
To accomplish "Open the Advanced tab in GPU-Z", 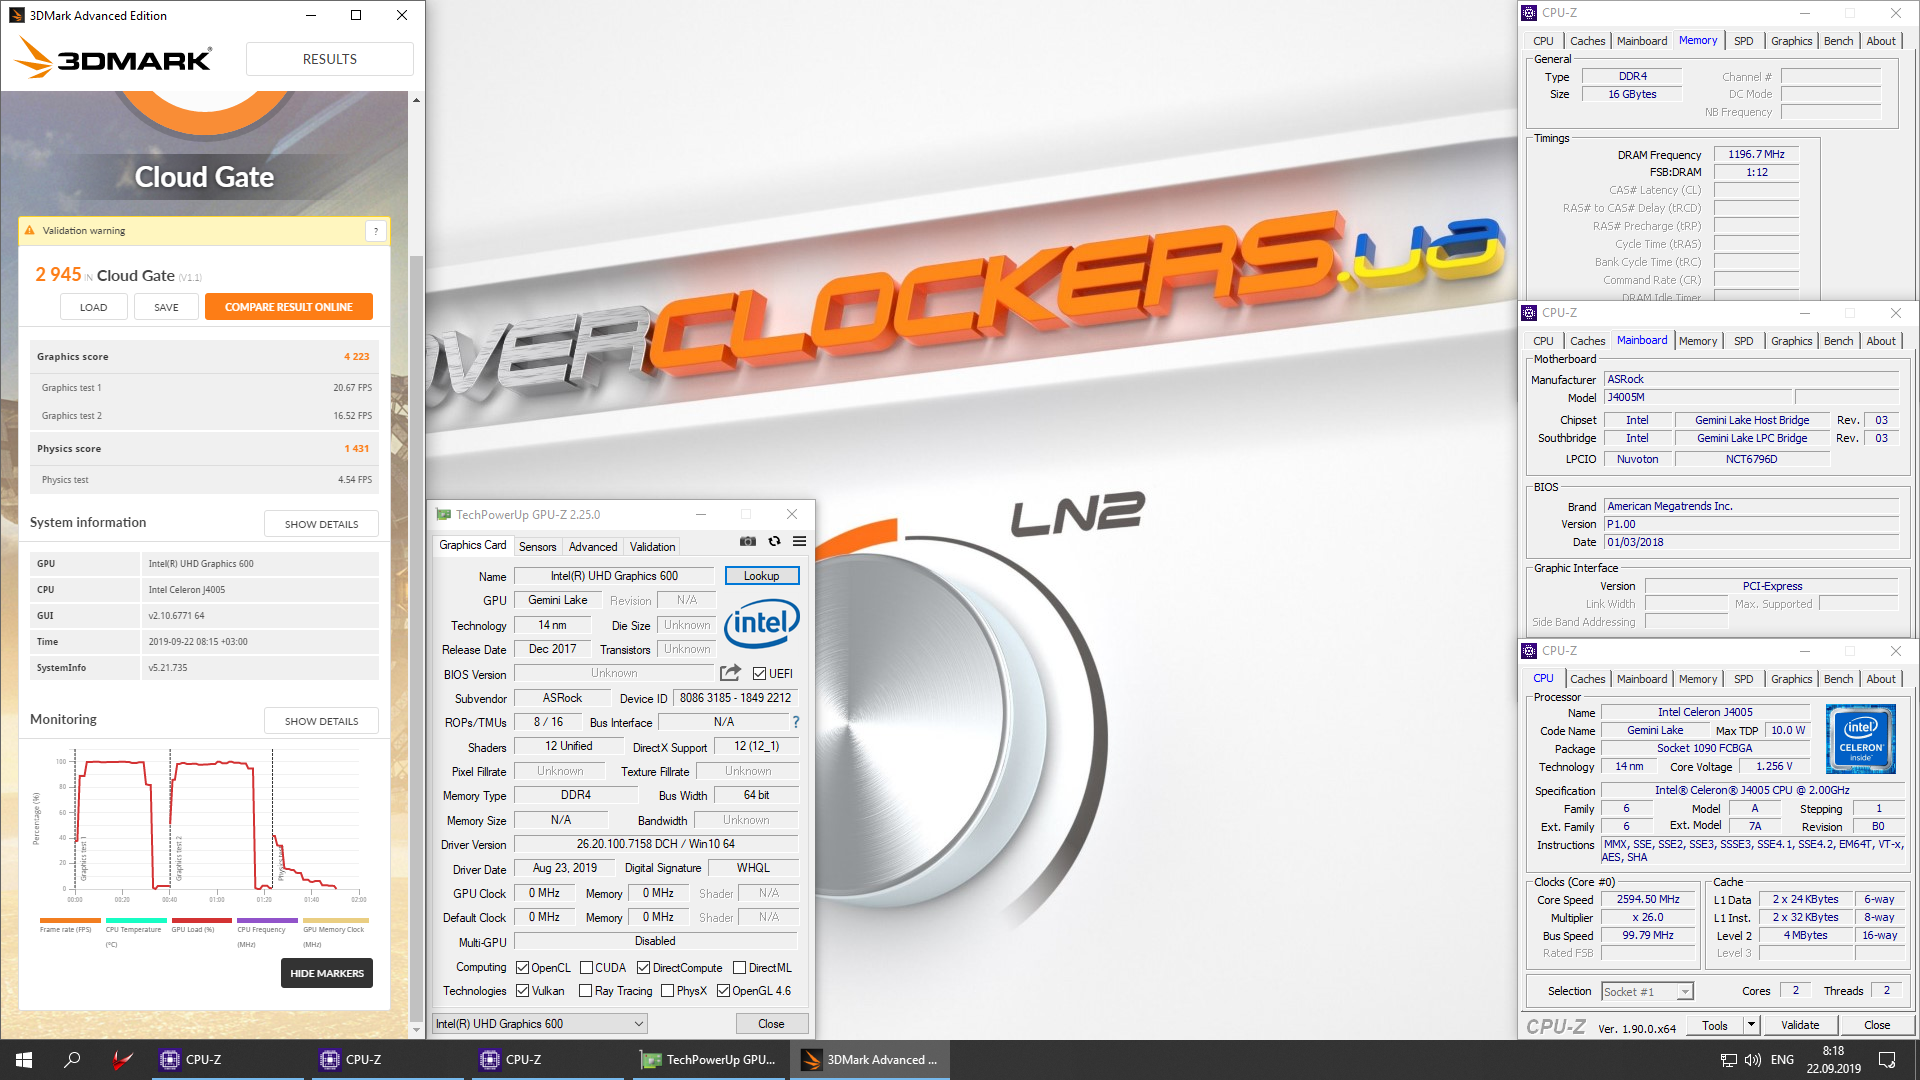I will (593, 547).
